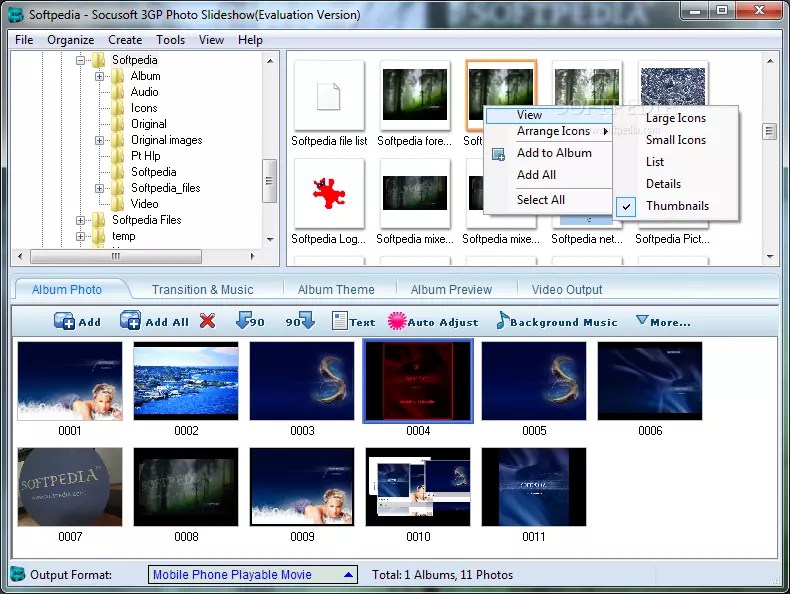
Task: Switch to Video Output tab
Action: [x=567, y=290]
